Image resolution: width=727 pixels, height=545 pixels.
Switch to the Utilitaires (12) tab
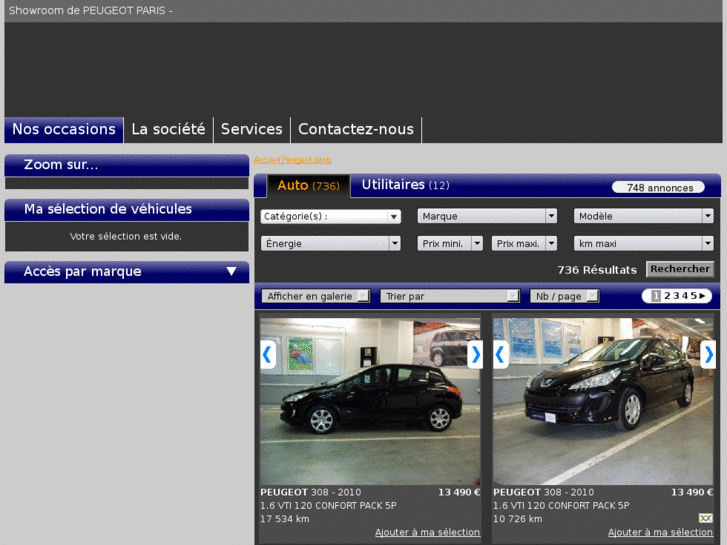pos(405,185)
